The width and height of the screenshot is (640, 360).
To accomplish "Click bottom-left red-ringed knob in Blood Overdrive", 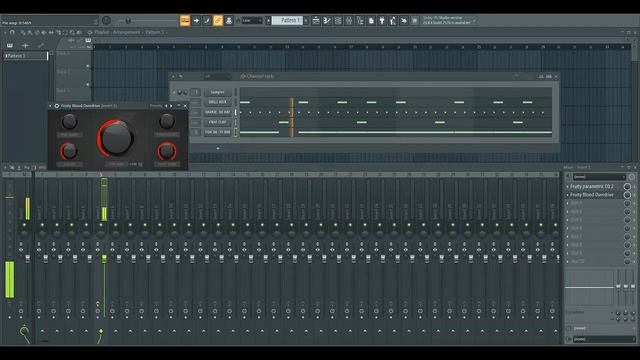I will (69, 151).
